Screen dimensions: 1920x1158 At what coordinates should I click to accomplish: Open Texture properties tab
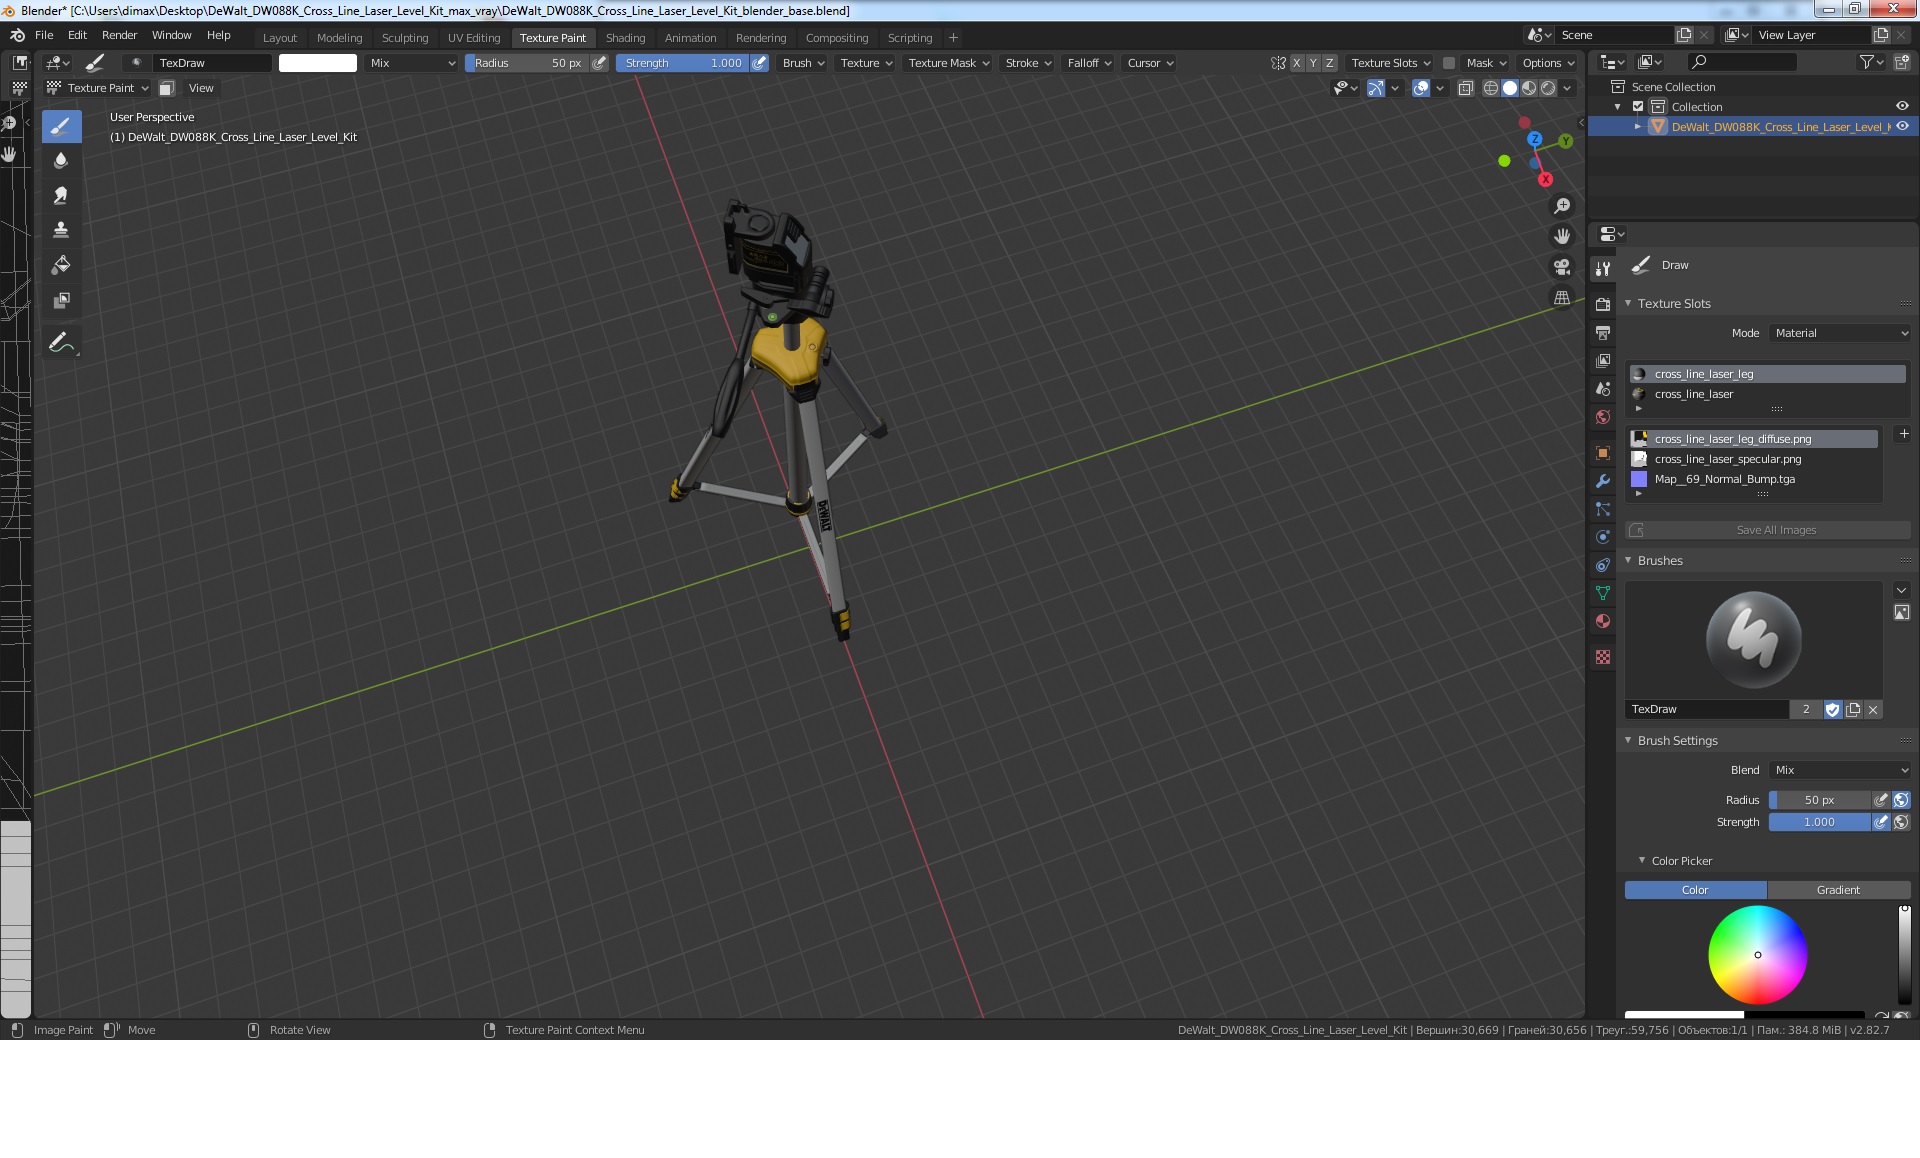tap(1603, 657)
